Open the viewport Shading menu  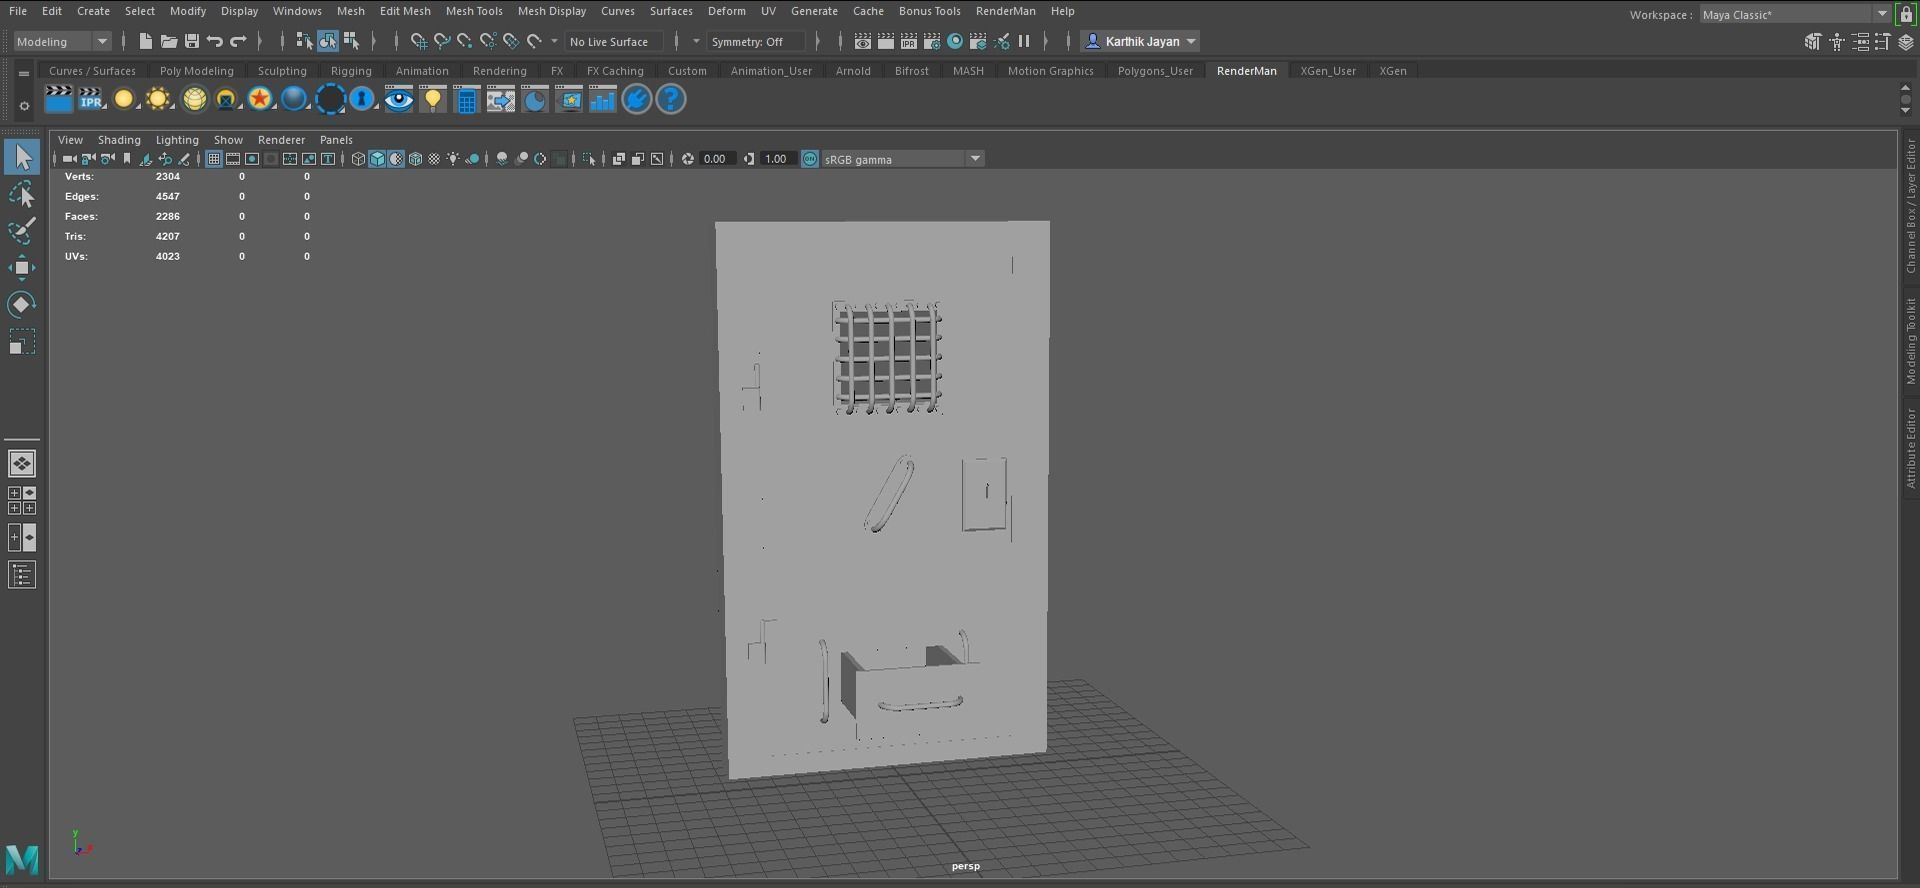point(119,140)
